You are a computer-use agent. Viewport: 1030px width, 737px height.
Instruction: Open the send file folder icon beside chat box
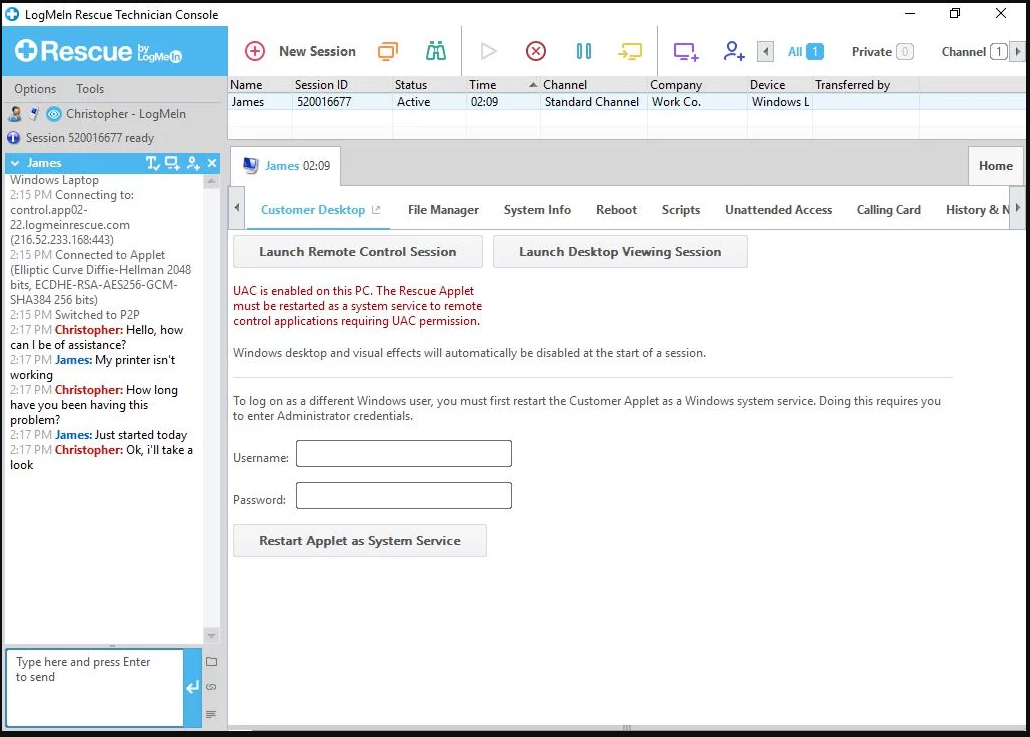pos(211,661)
